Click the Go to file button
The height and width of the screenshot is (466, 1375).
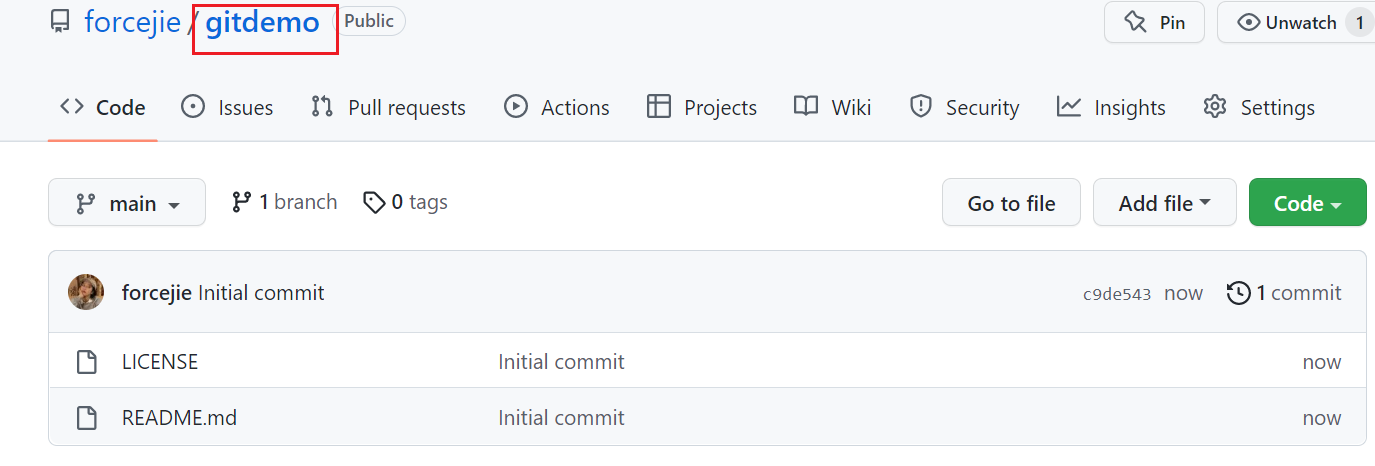[1011, 203]
